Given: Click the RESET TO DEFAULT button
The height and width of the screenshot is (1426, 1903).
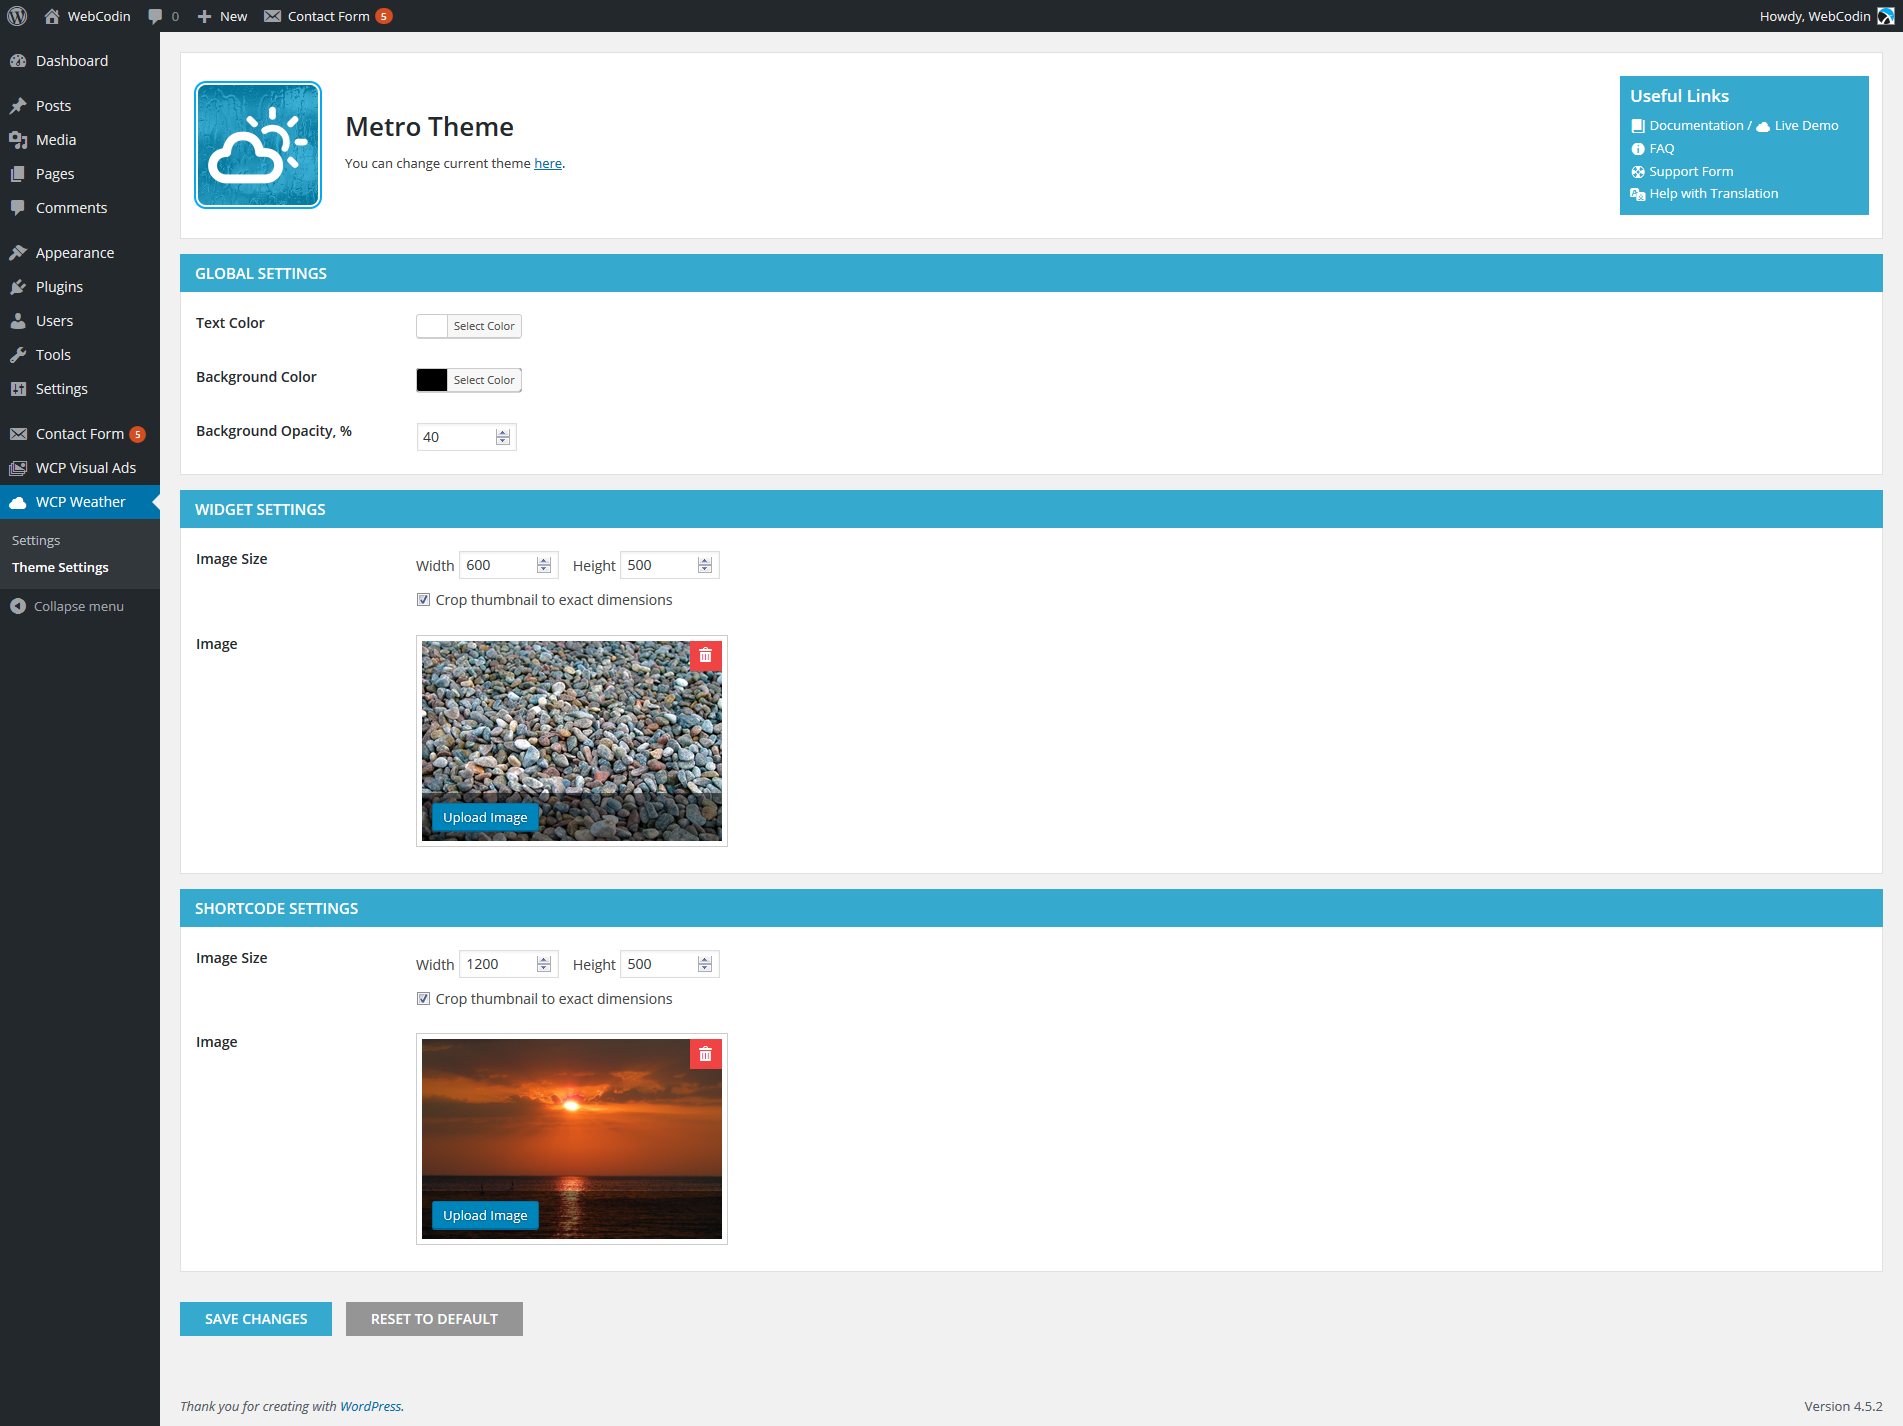Looking at the screenshot, I should pos(434,1319).
